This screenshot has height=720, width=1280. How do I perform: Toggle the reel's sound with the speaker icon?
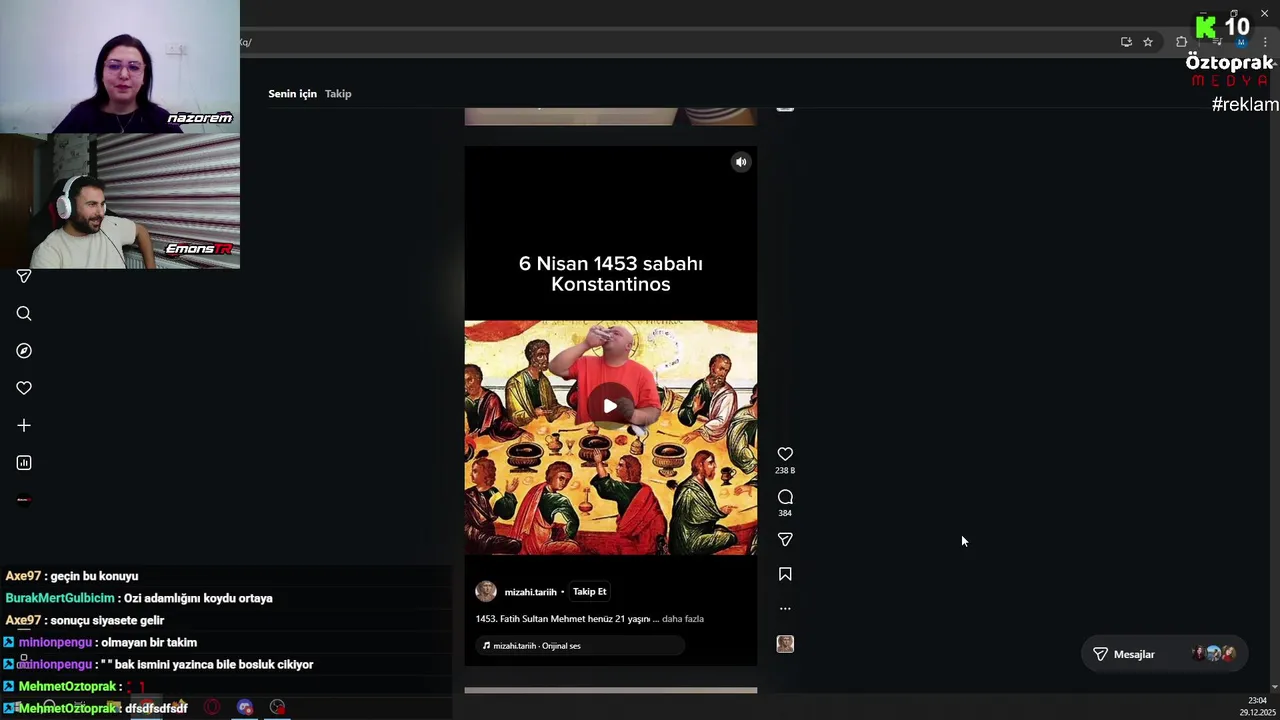point(741,162)
